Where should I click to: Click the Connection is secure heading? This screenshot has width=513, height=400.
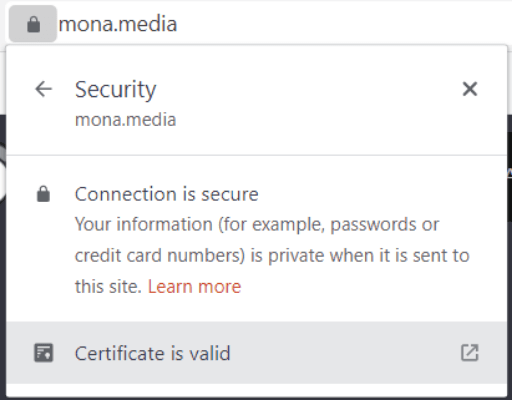point(166,194)
